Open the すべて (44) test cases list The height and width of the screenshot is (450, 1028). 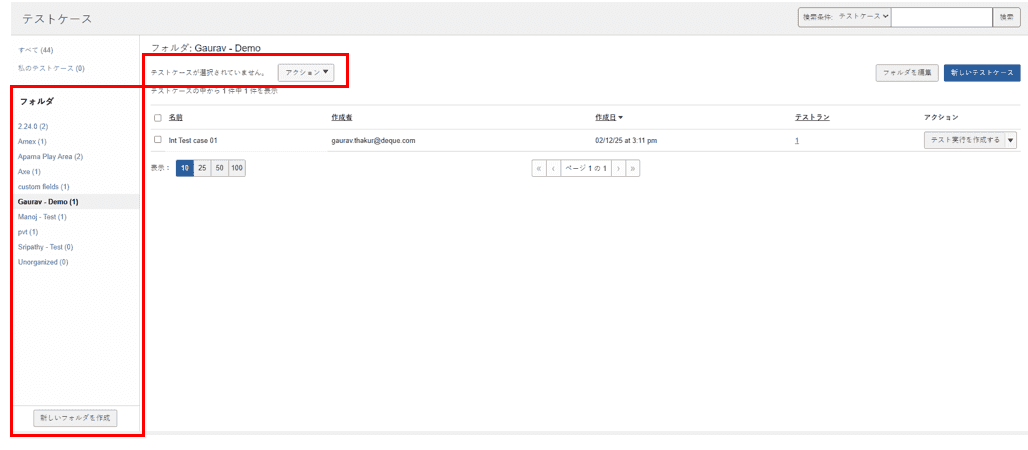pyautogui.click(x=35, y=50)
